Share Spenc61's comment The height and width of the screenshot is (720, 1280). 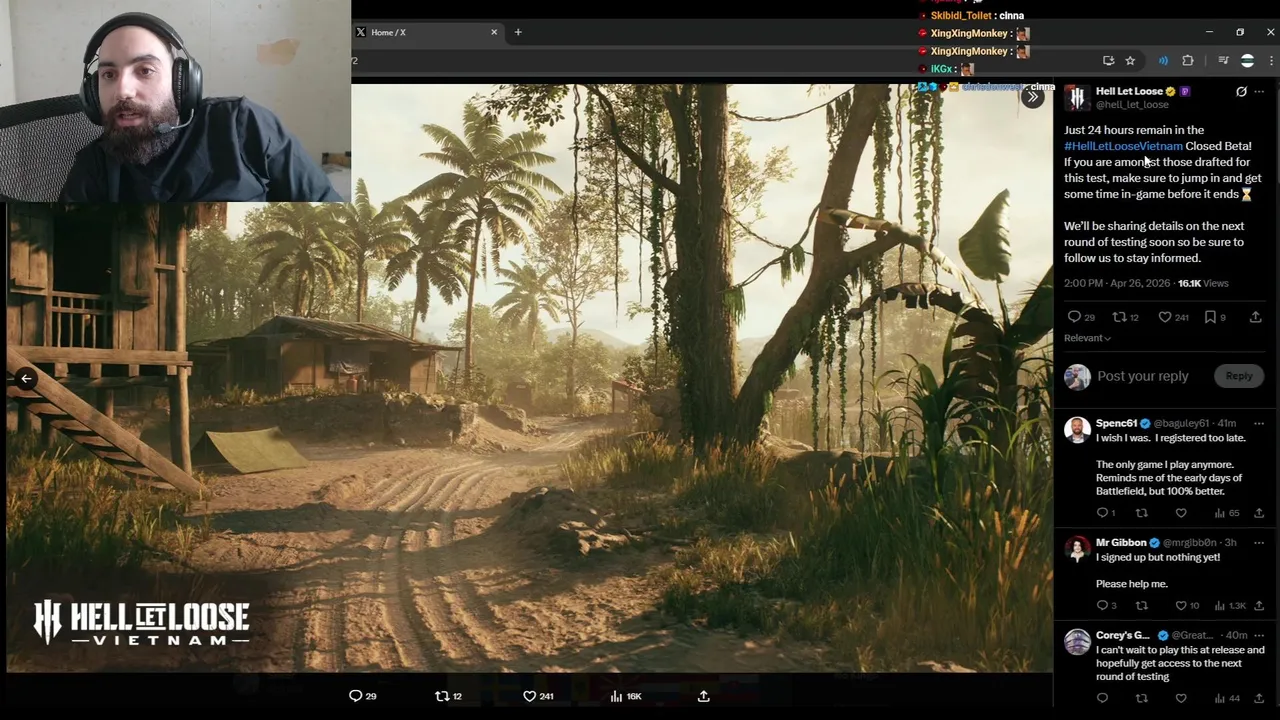point(1259,513)
